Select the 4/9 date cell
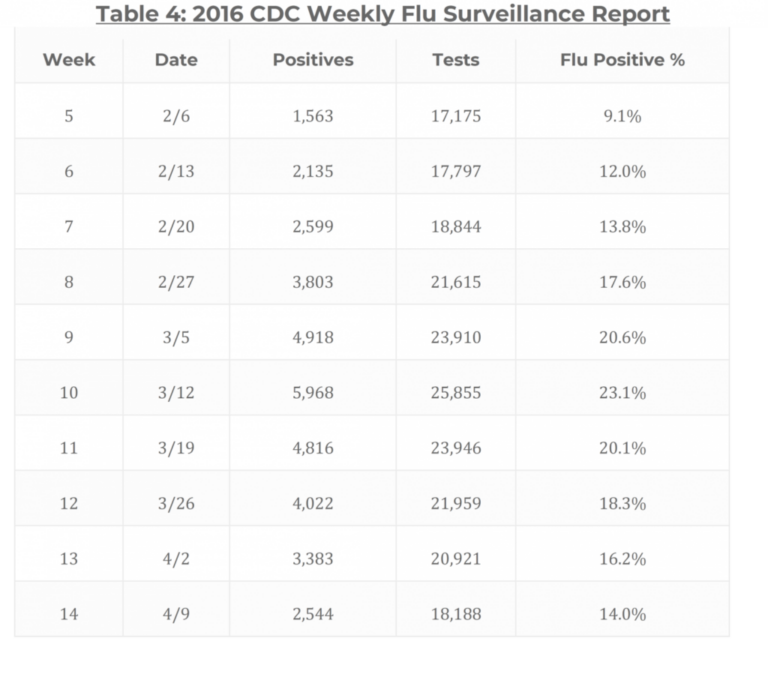 (x=176, y=614)
